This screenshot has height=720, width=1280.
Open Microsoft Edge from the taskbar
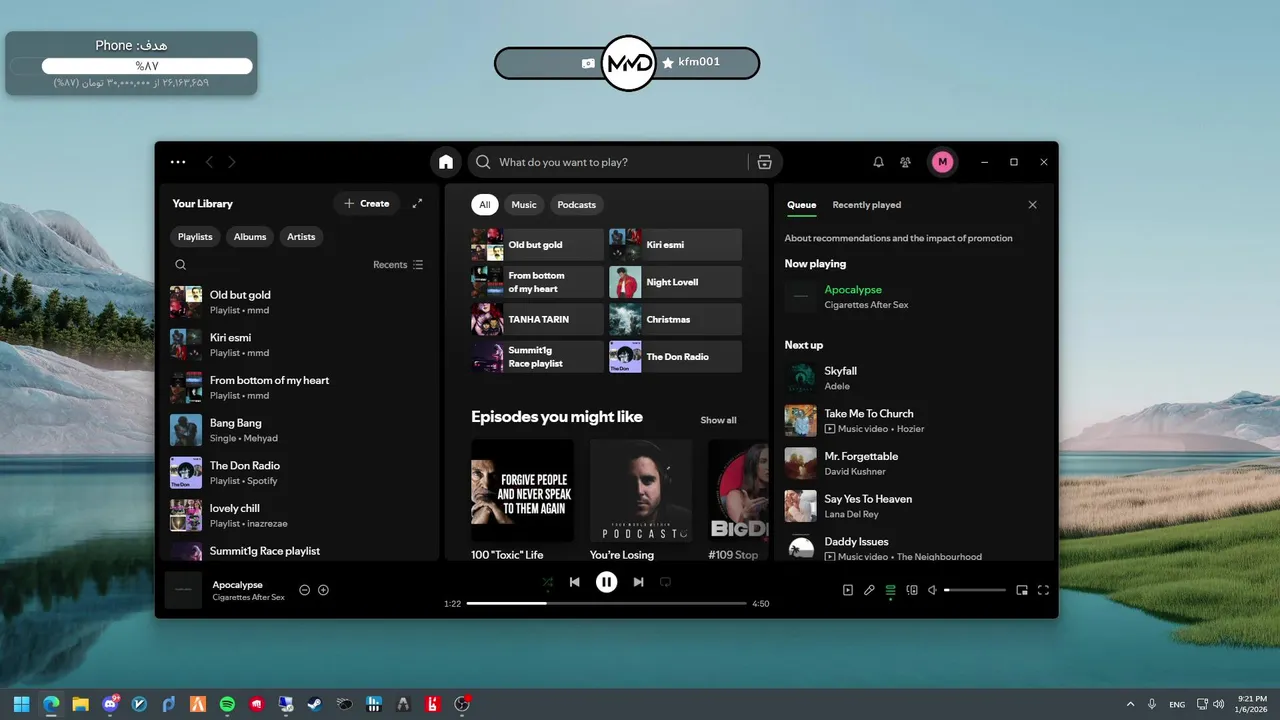(x=51, y=704)
